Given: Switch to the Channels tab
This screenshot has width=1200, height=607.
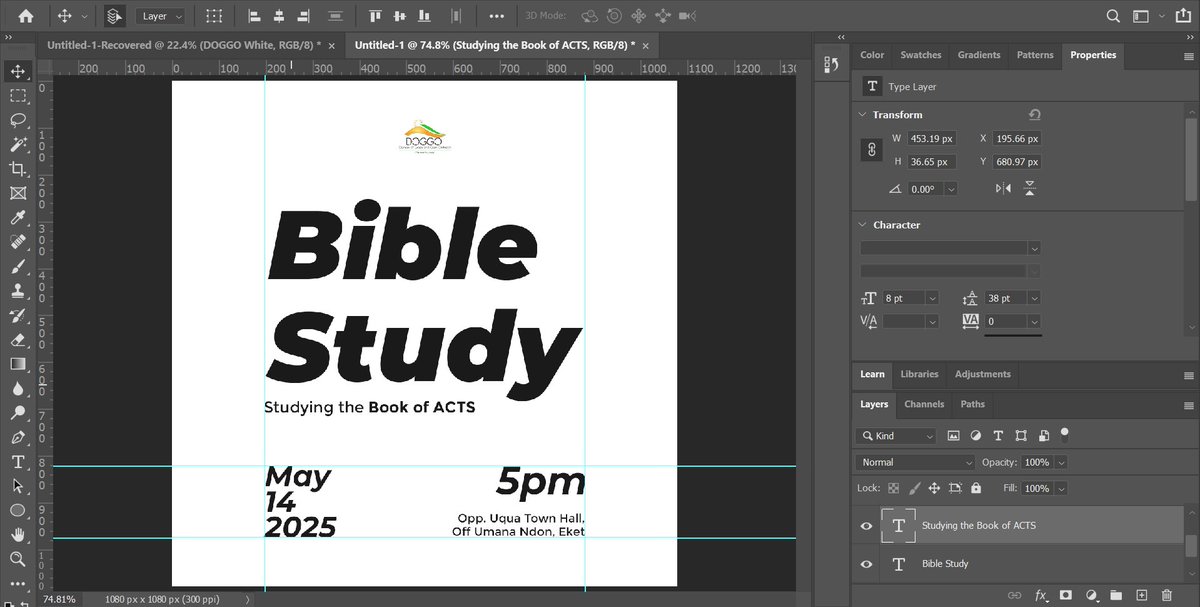Looking at the screenshot, I should (924, 404).
